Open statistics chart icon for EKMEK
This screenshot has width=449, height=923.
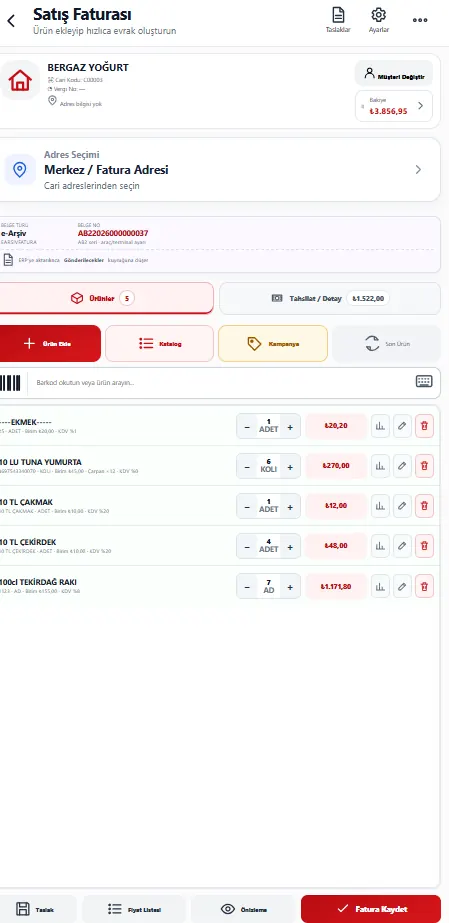coord(380,426)
